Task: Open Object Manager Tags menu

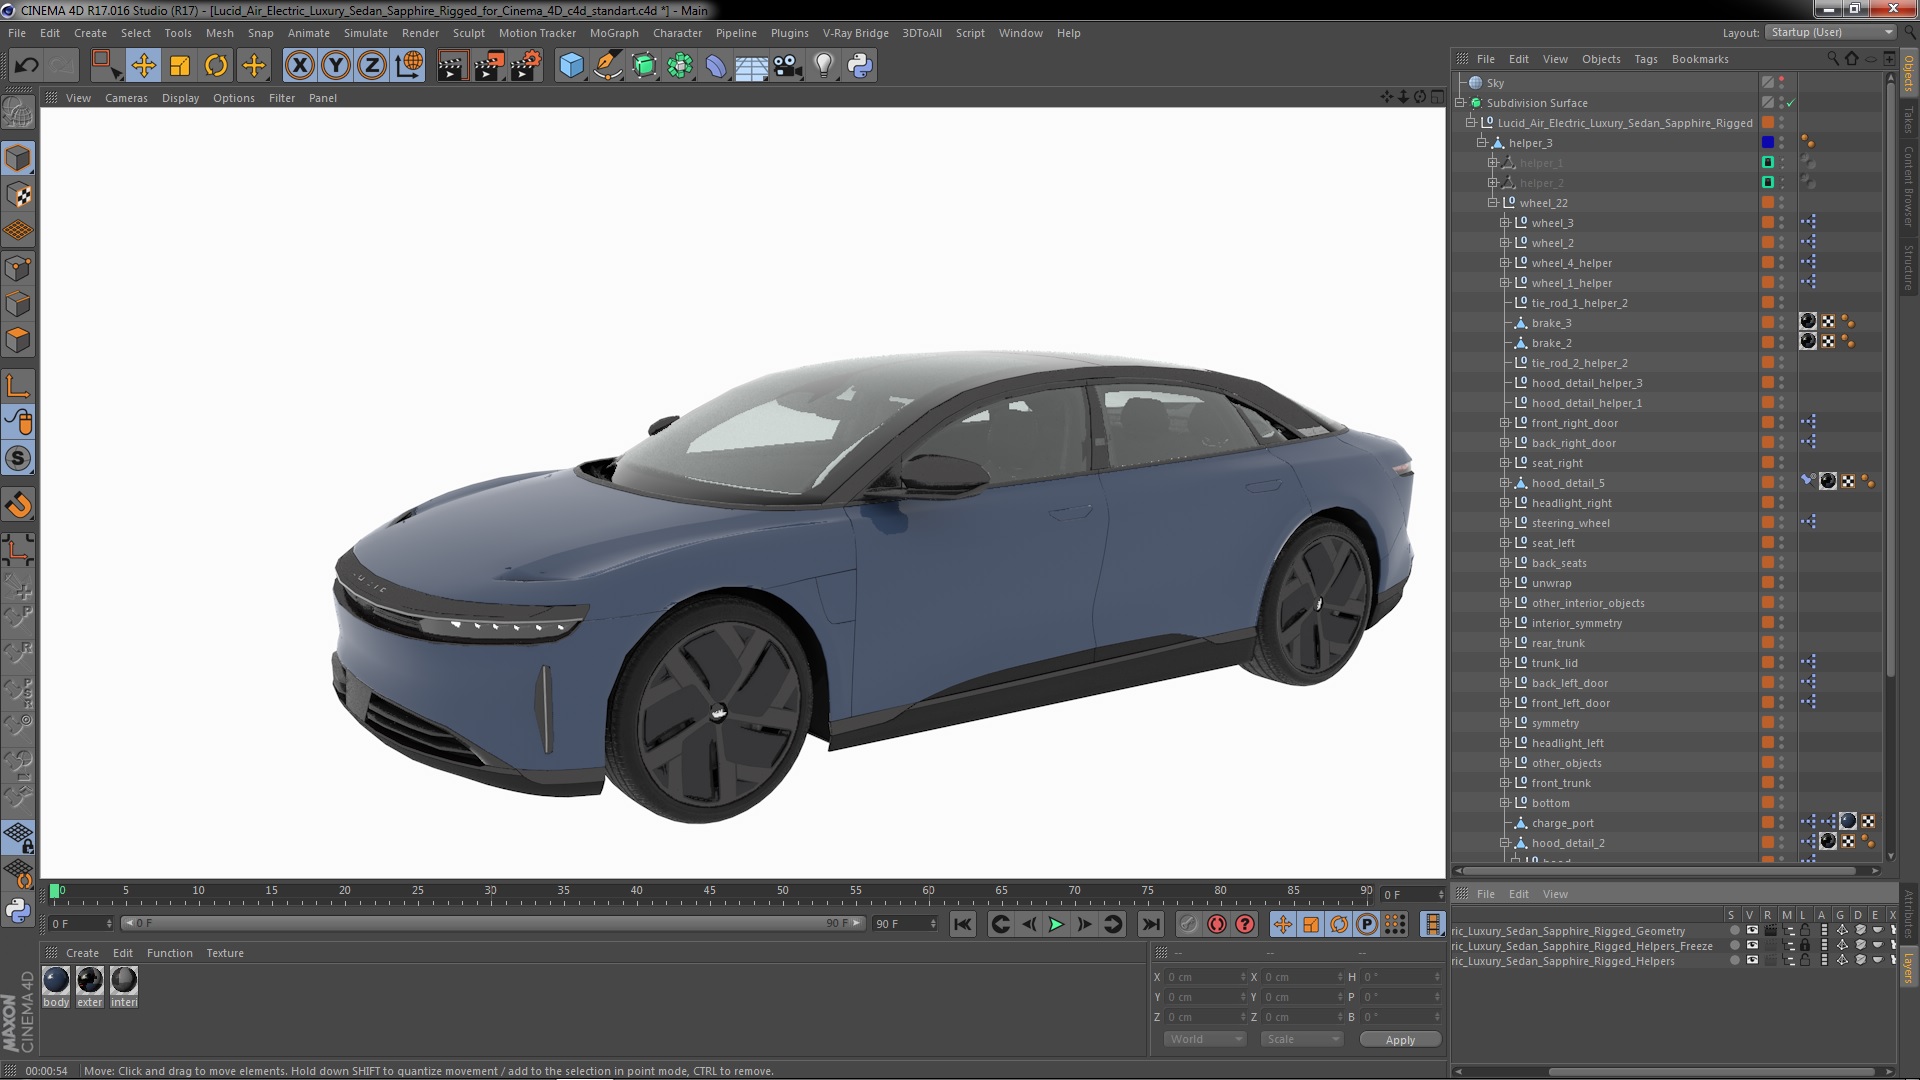Action: coord(1645,59)
